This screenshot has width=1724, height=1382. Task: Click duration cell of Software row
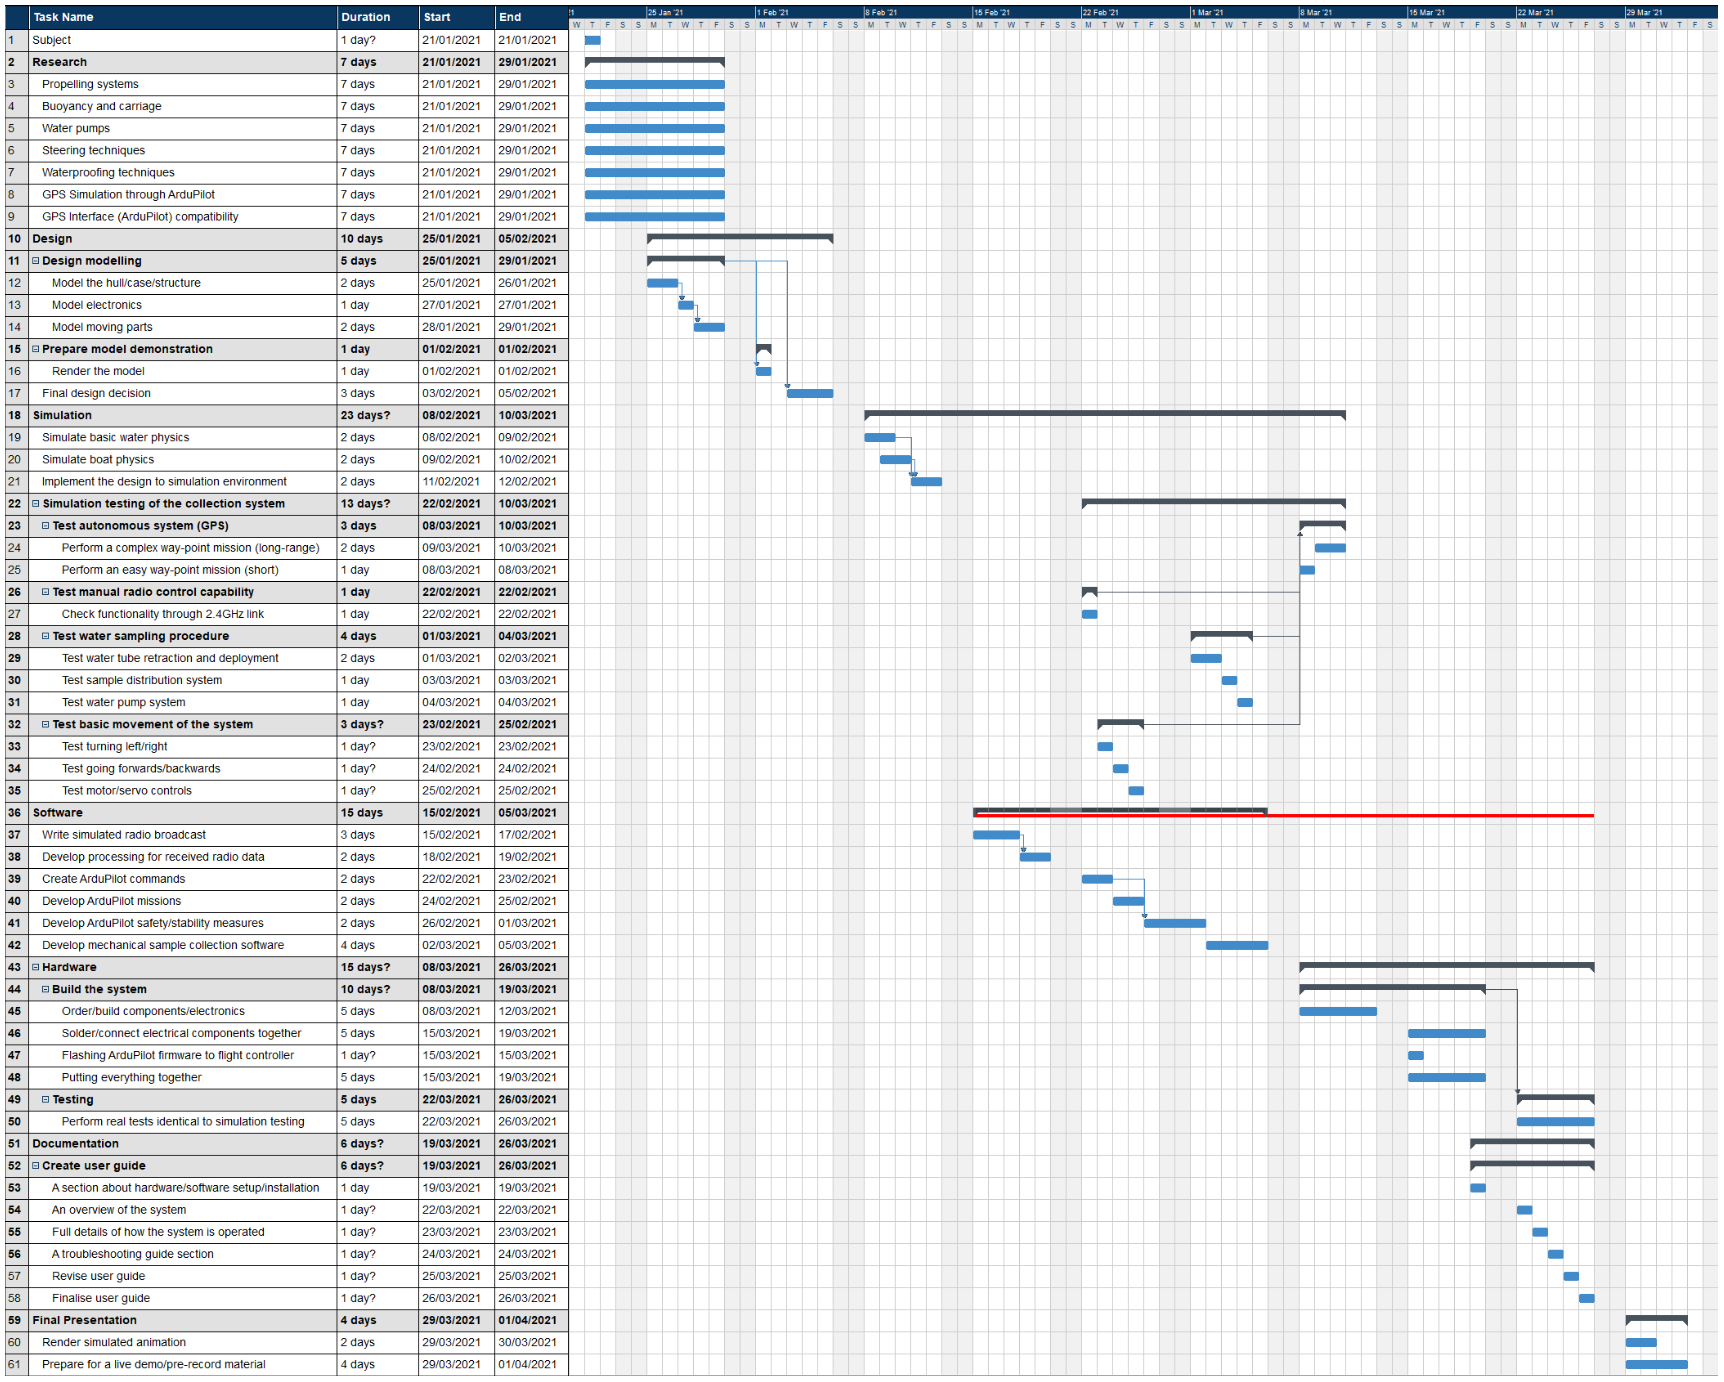tap(378, 813)
